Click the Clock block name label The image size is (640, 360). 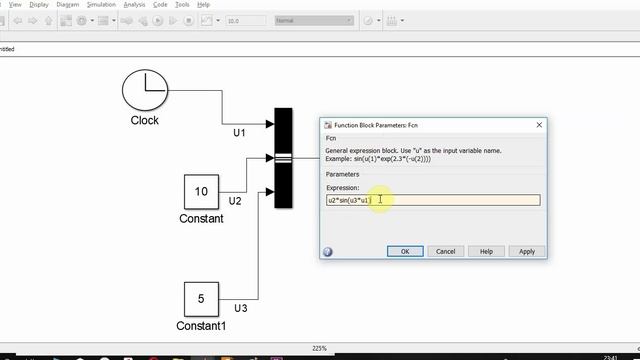(144, 120)
